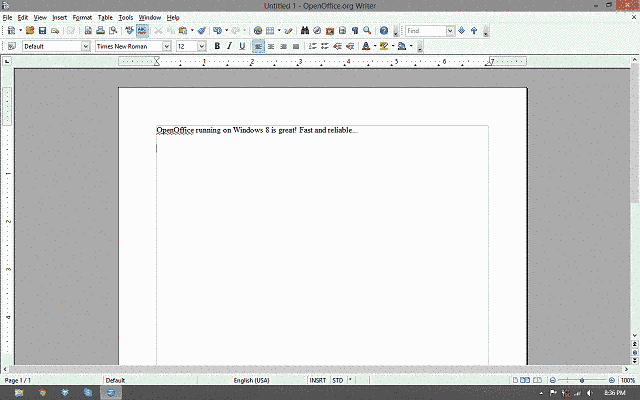Image resolution: width=640 pixels, height=400 pixels.
Task: Click the Find text input field
Action: click(426, 31)
